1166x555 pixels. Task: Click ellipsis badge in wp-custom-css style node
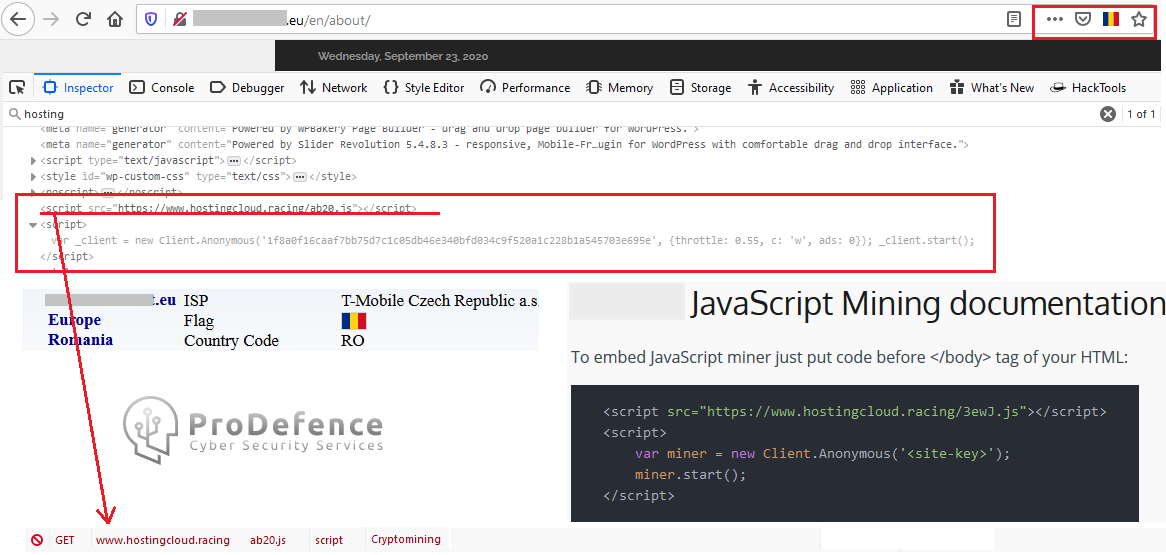[300, 177]
